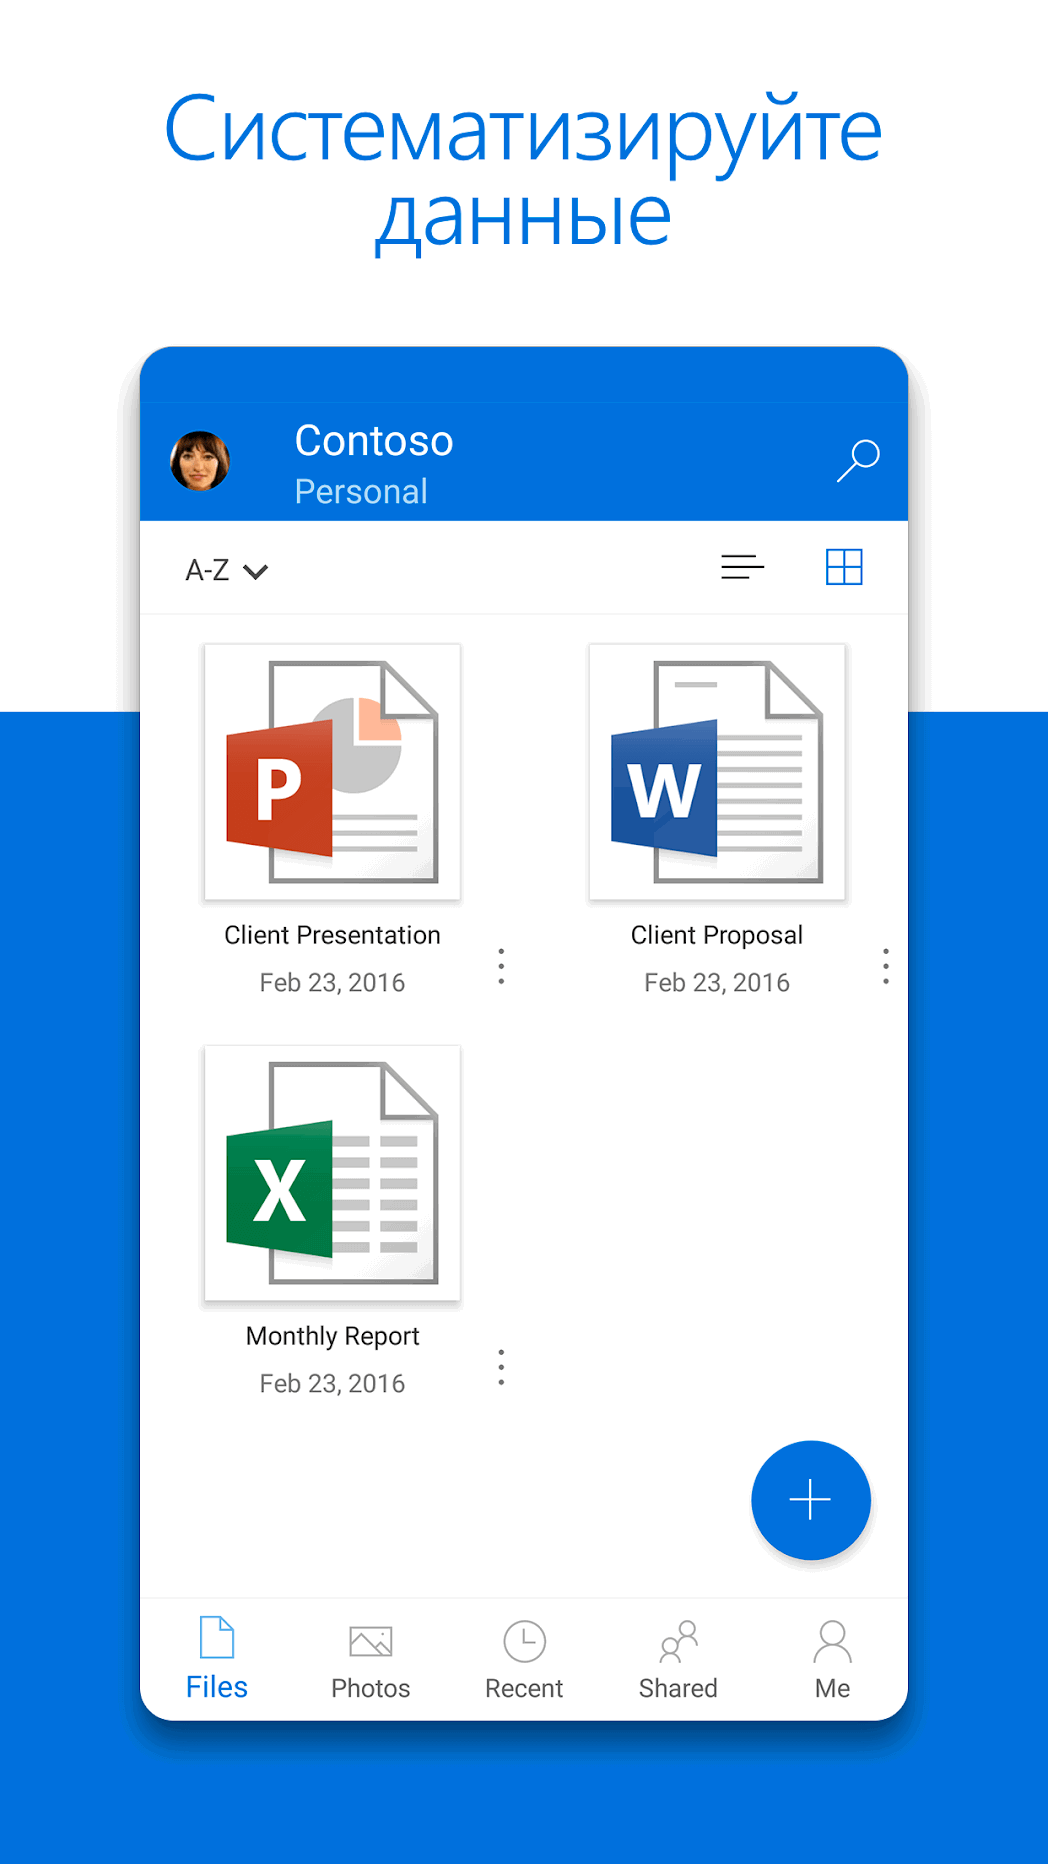Tap the Contoso user avatar photo

pos(200,461)
